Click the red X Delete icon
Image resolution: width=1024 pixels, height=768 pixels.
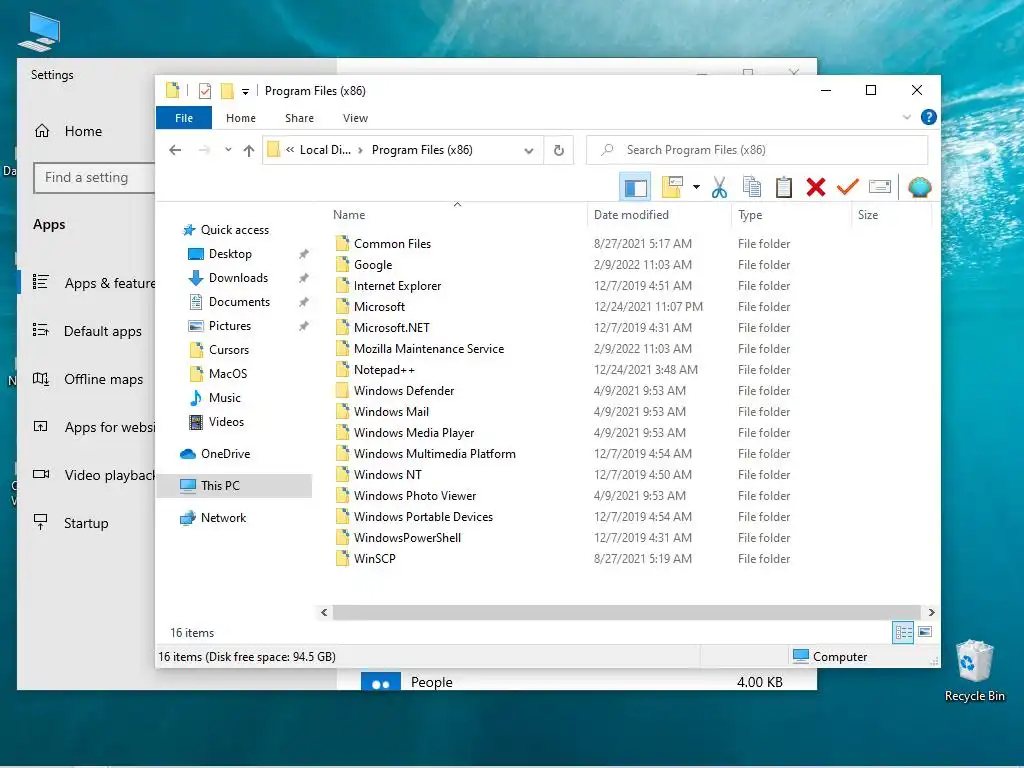pyautogui.click(x=816, y=187)
